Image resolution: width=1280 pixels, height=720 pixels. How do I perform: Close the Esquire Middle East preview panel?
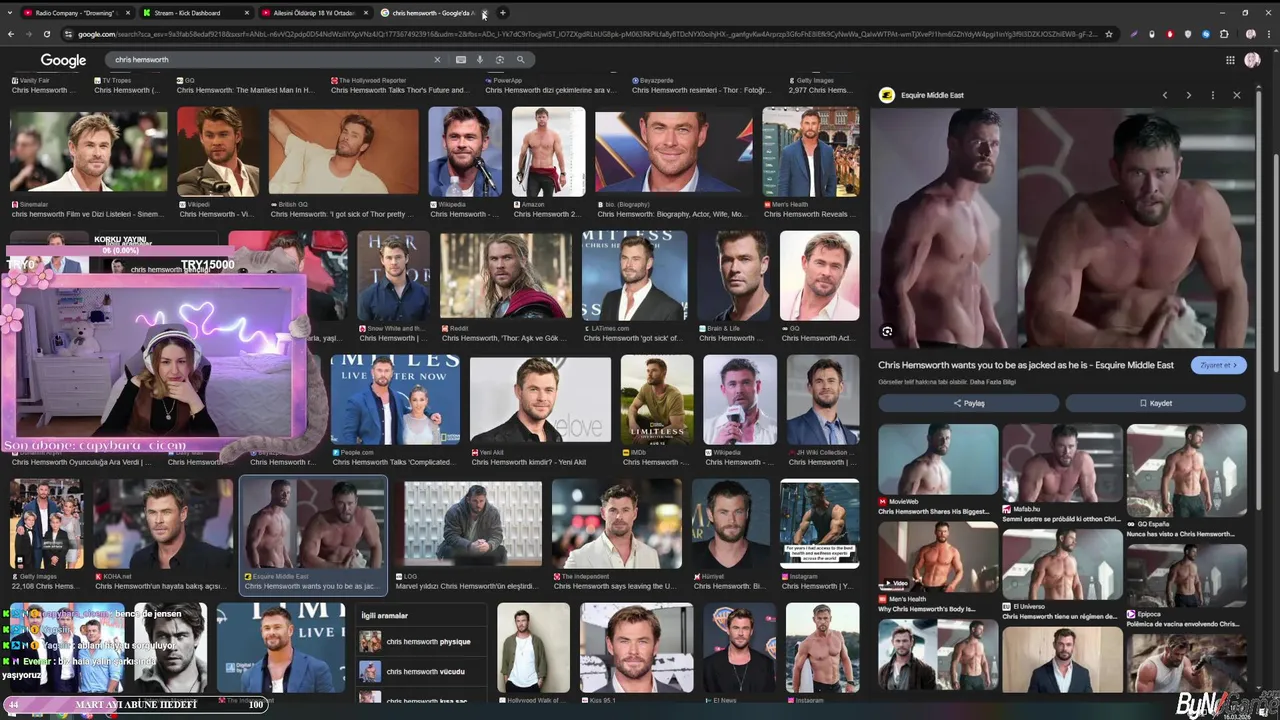point(1236,95)
